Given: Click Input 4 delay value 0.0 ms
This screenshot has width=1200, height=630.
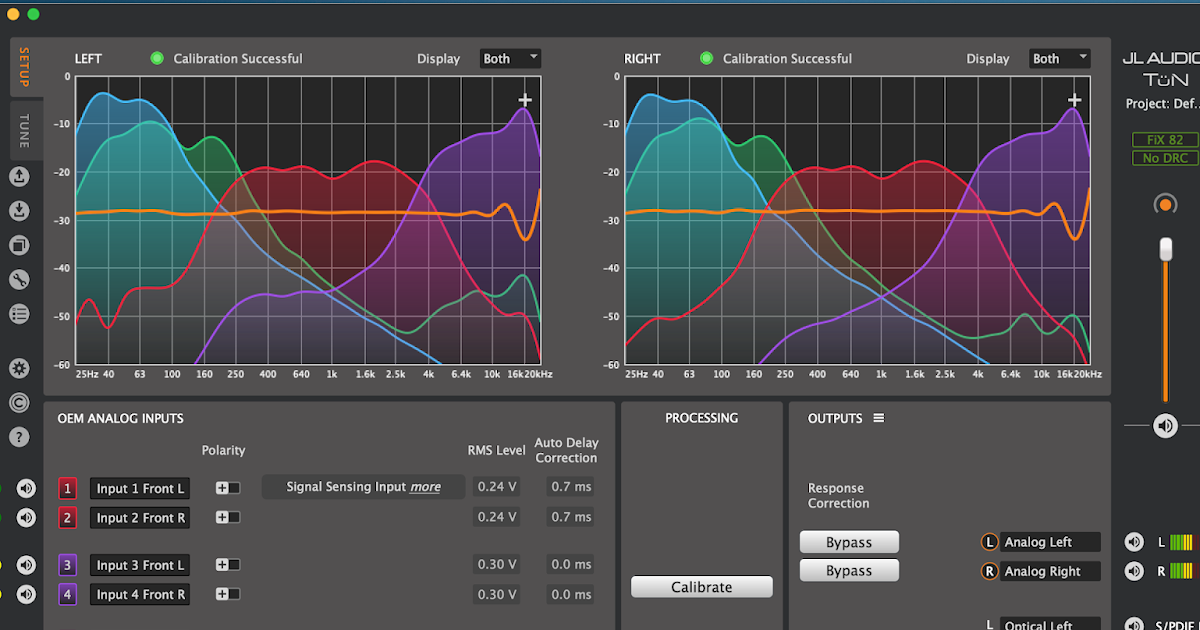Looking at the screenshot, I should (571, 594).
